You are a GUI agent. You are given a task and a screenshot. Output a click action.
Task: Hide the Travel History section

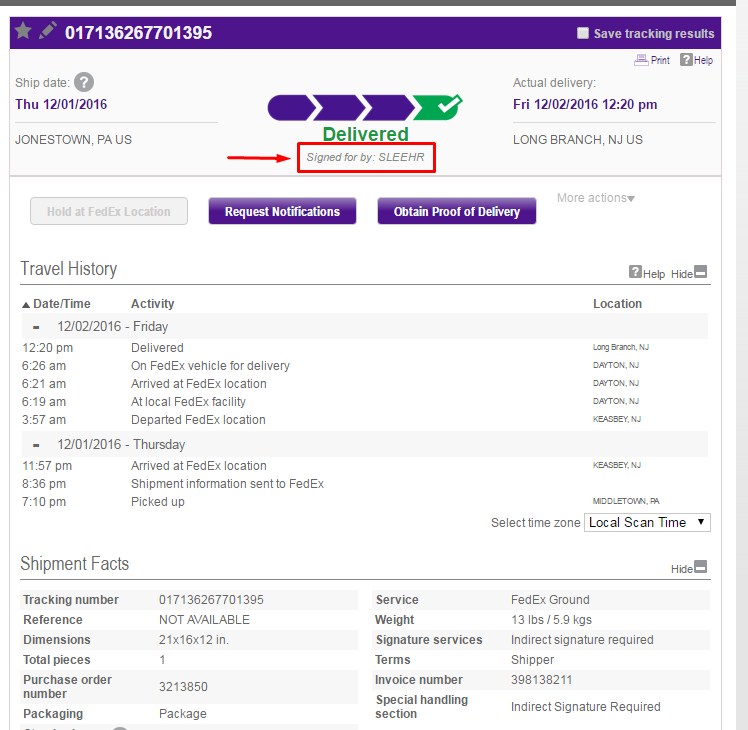point(689,273)
